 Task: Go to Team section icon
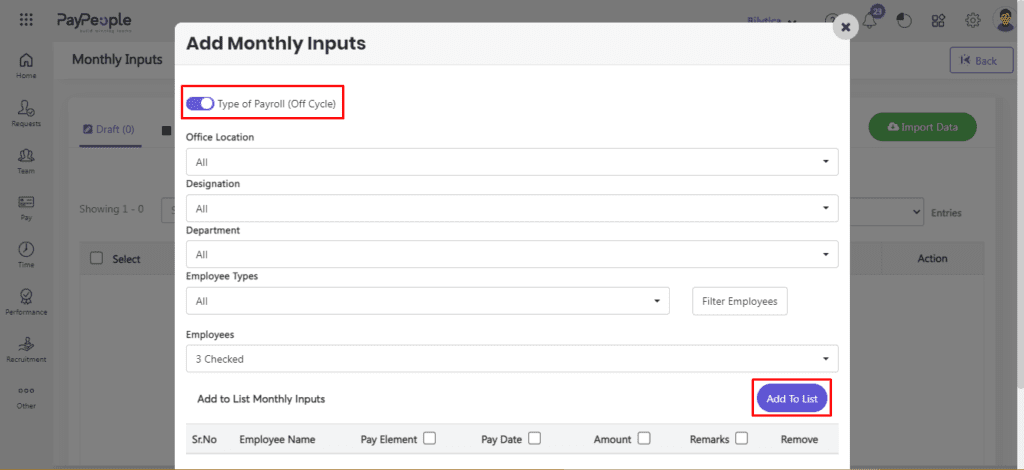tap(26, 157)
